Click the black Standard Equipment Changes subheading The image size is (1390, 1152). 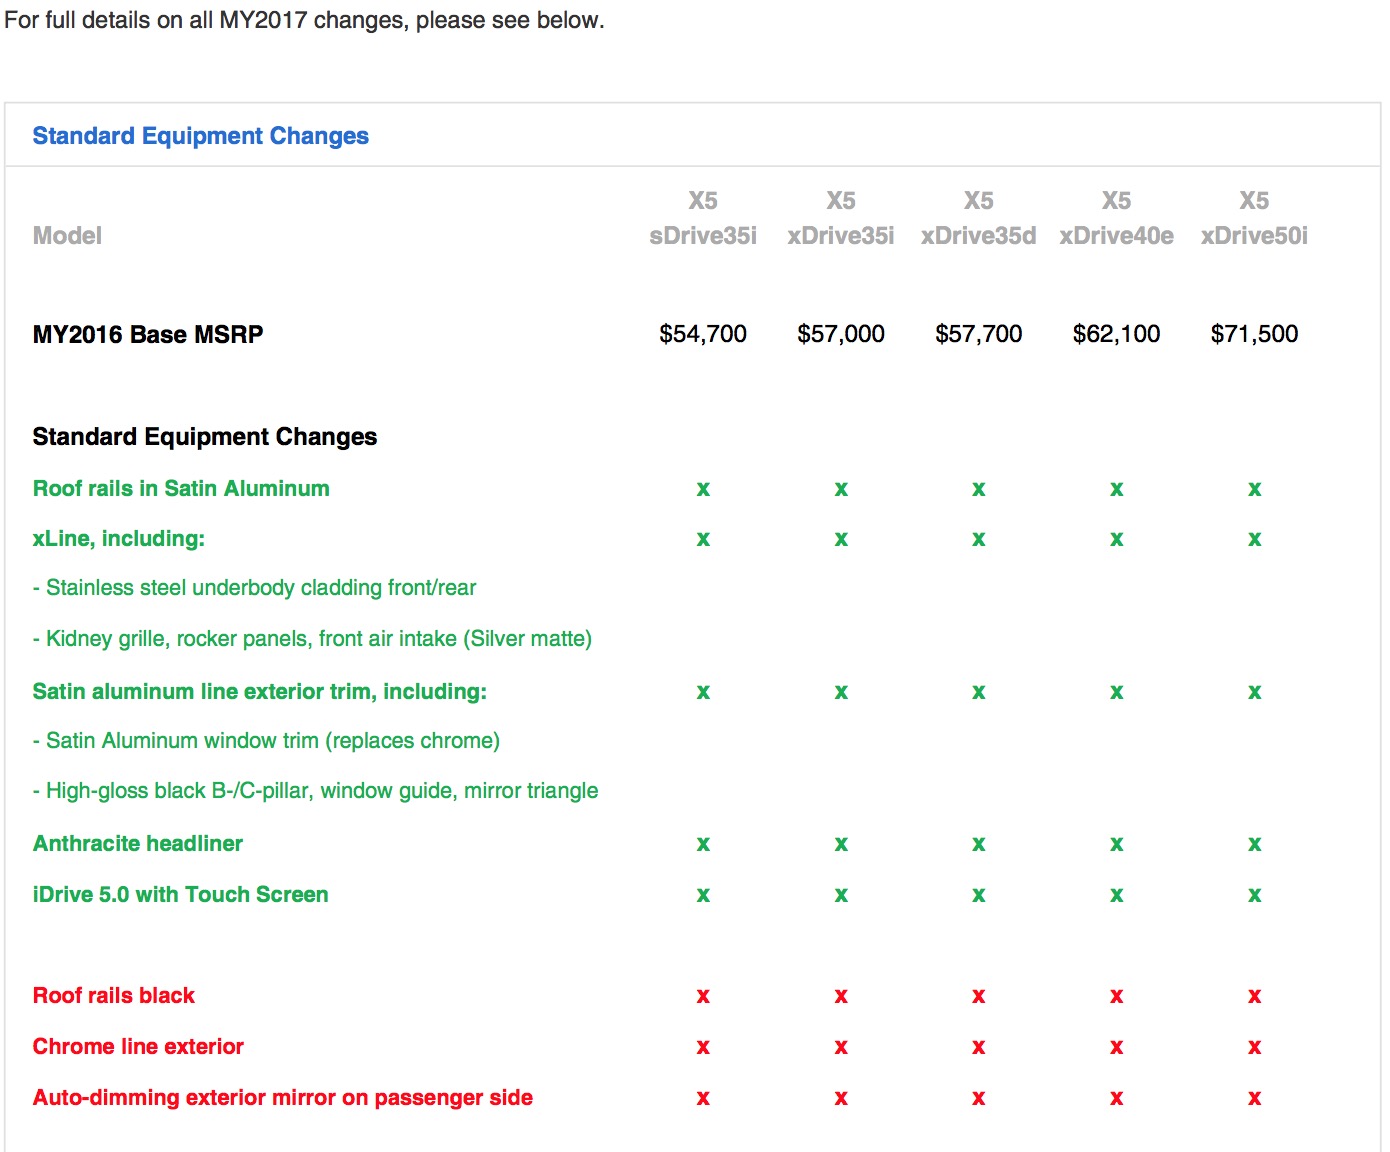point(205,437)
